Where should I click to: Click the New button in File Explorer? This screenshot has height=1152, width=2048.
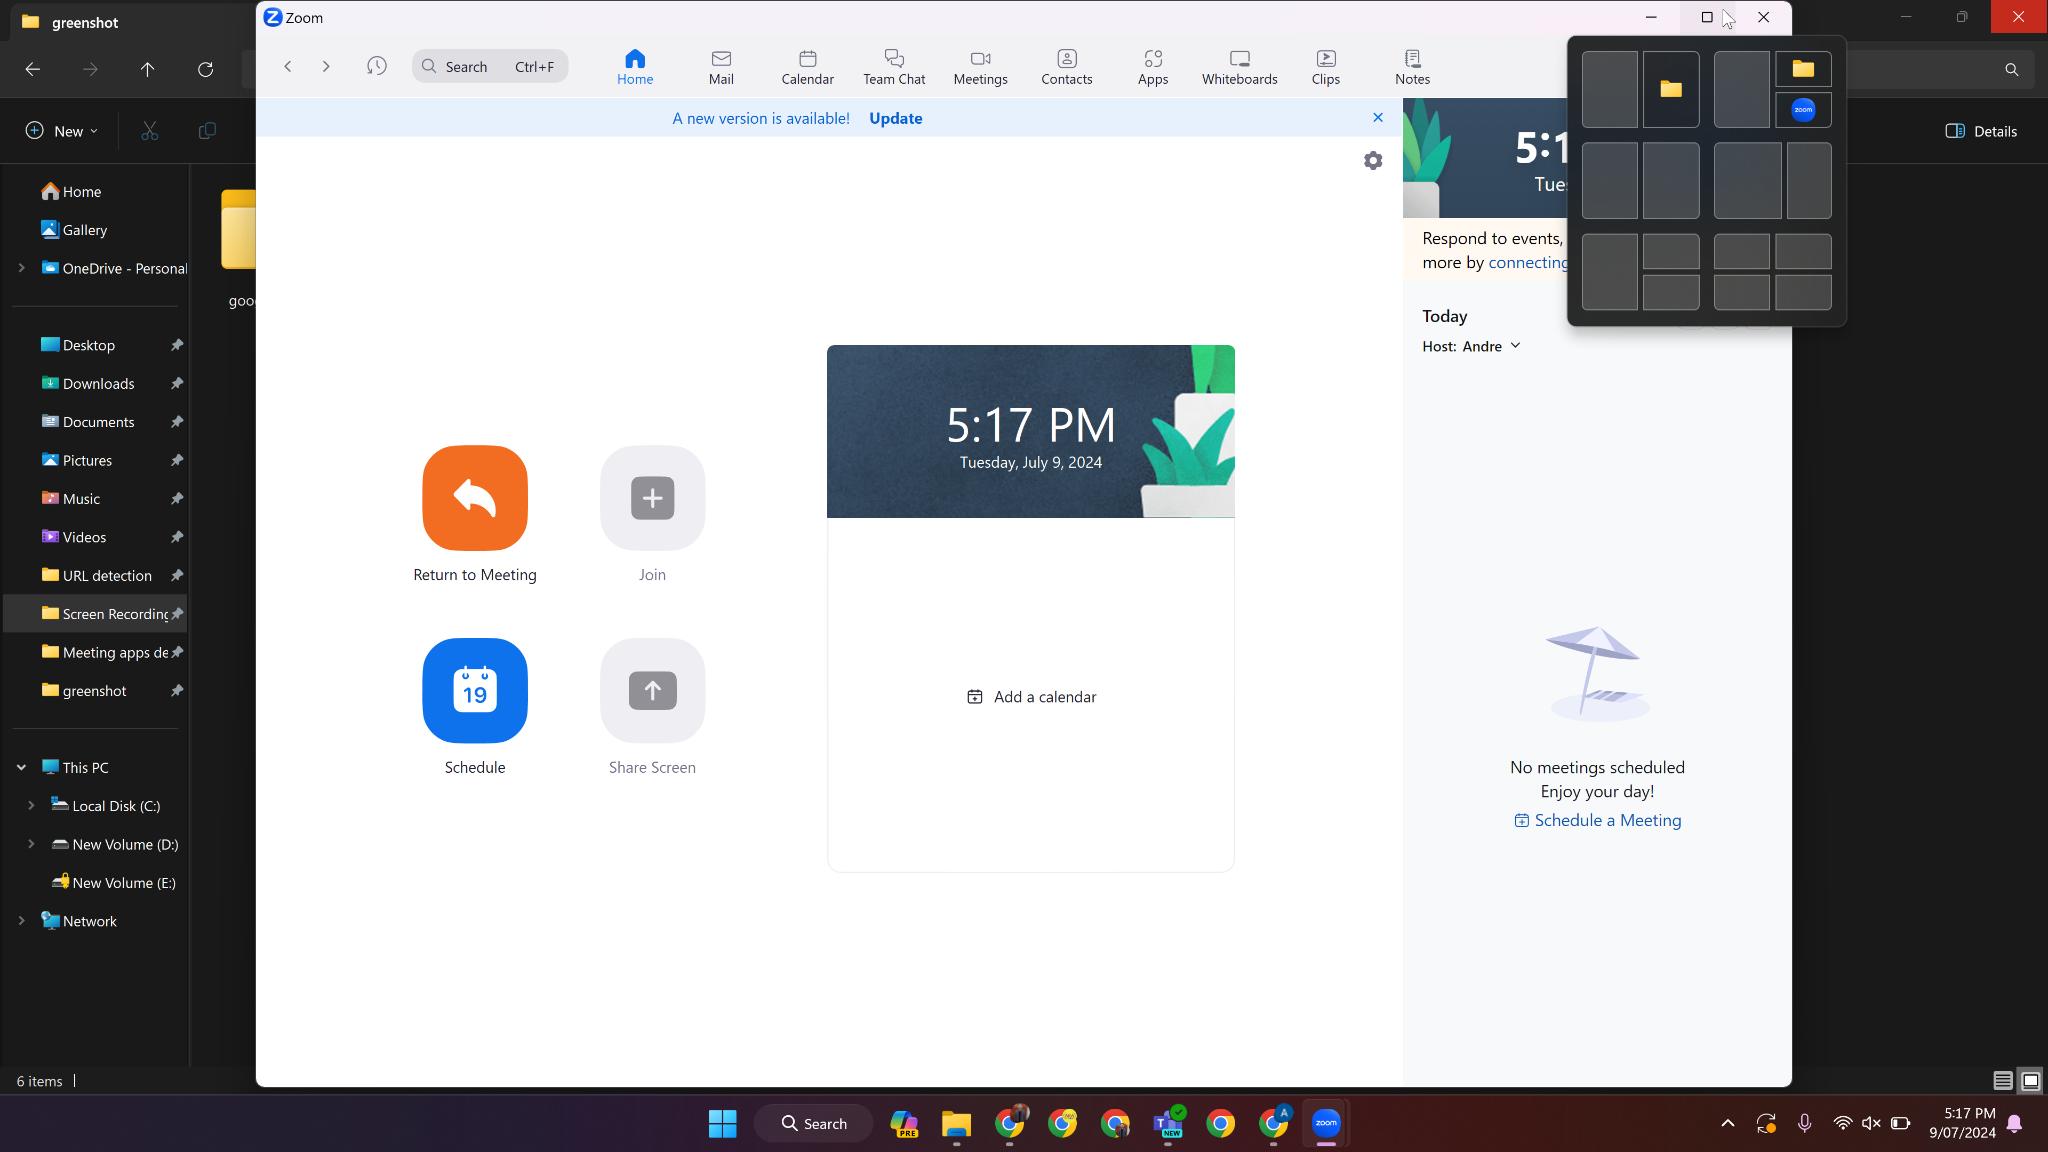pyautogui.click(x=62, y=131)
